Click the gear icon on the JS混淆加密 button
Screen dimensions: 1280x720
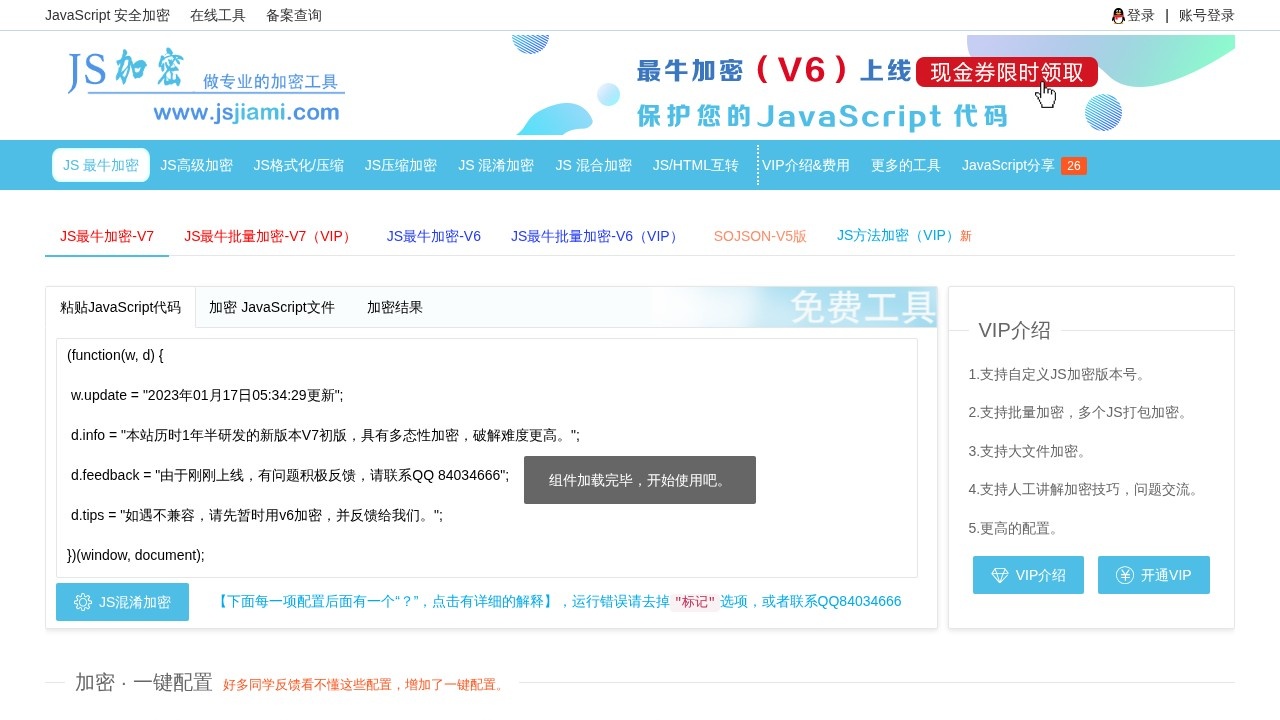point(83,602)
